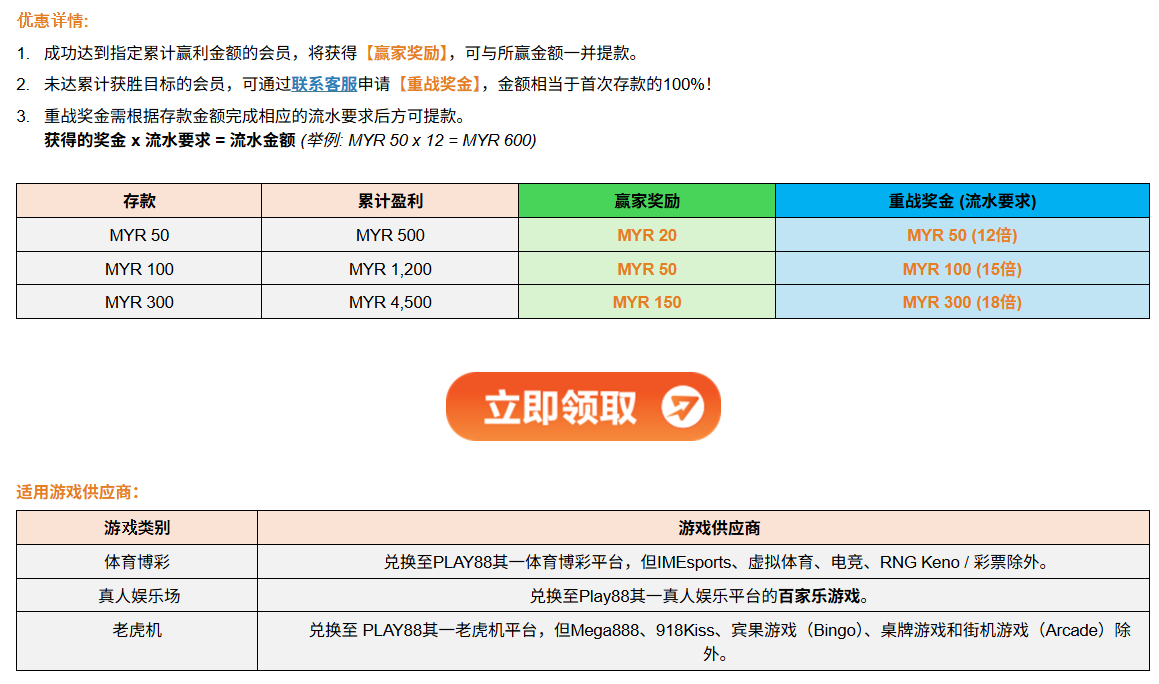
Task: Open the 联系客服 hyperlink
Action: coord(324,85)
